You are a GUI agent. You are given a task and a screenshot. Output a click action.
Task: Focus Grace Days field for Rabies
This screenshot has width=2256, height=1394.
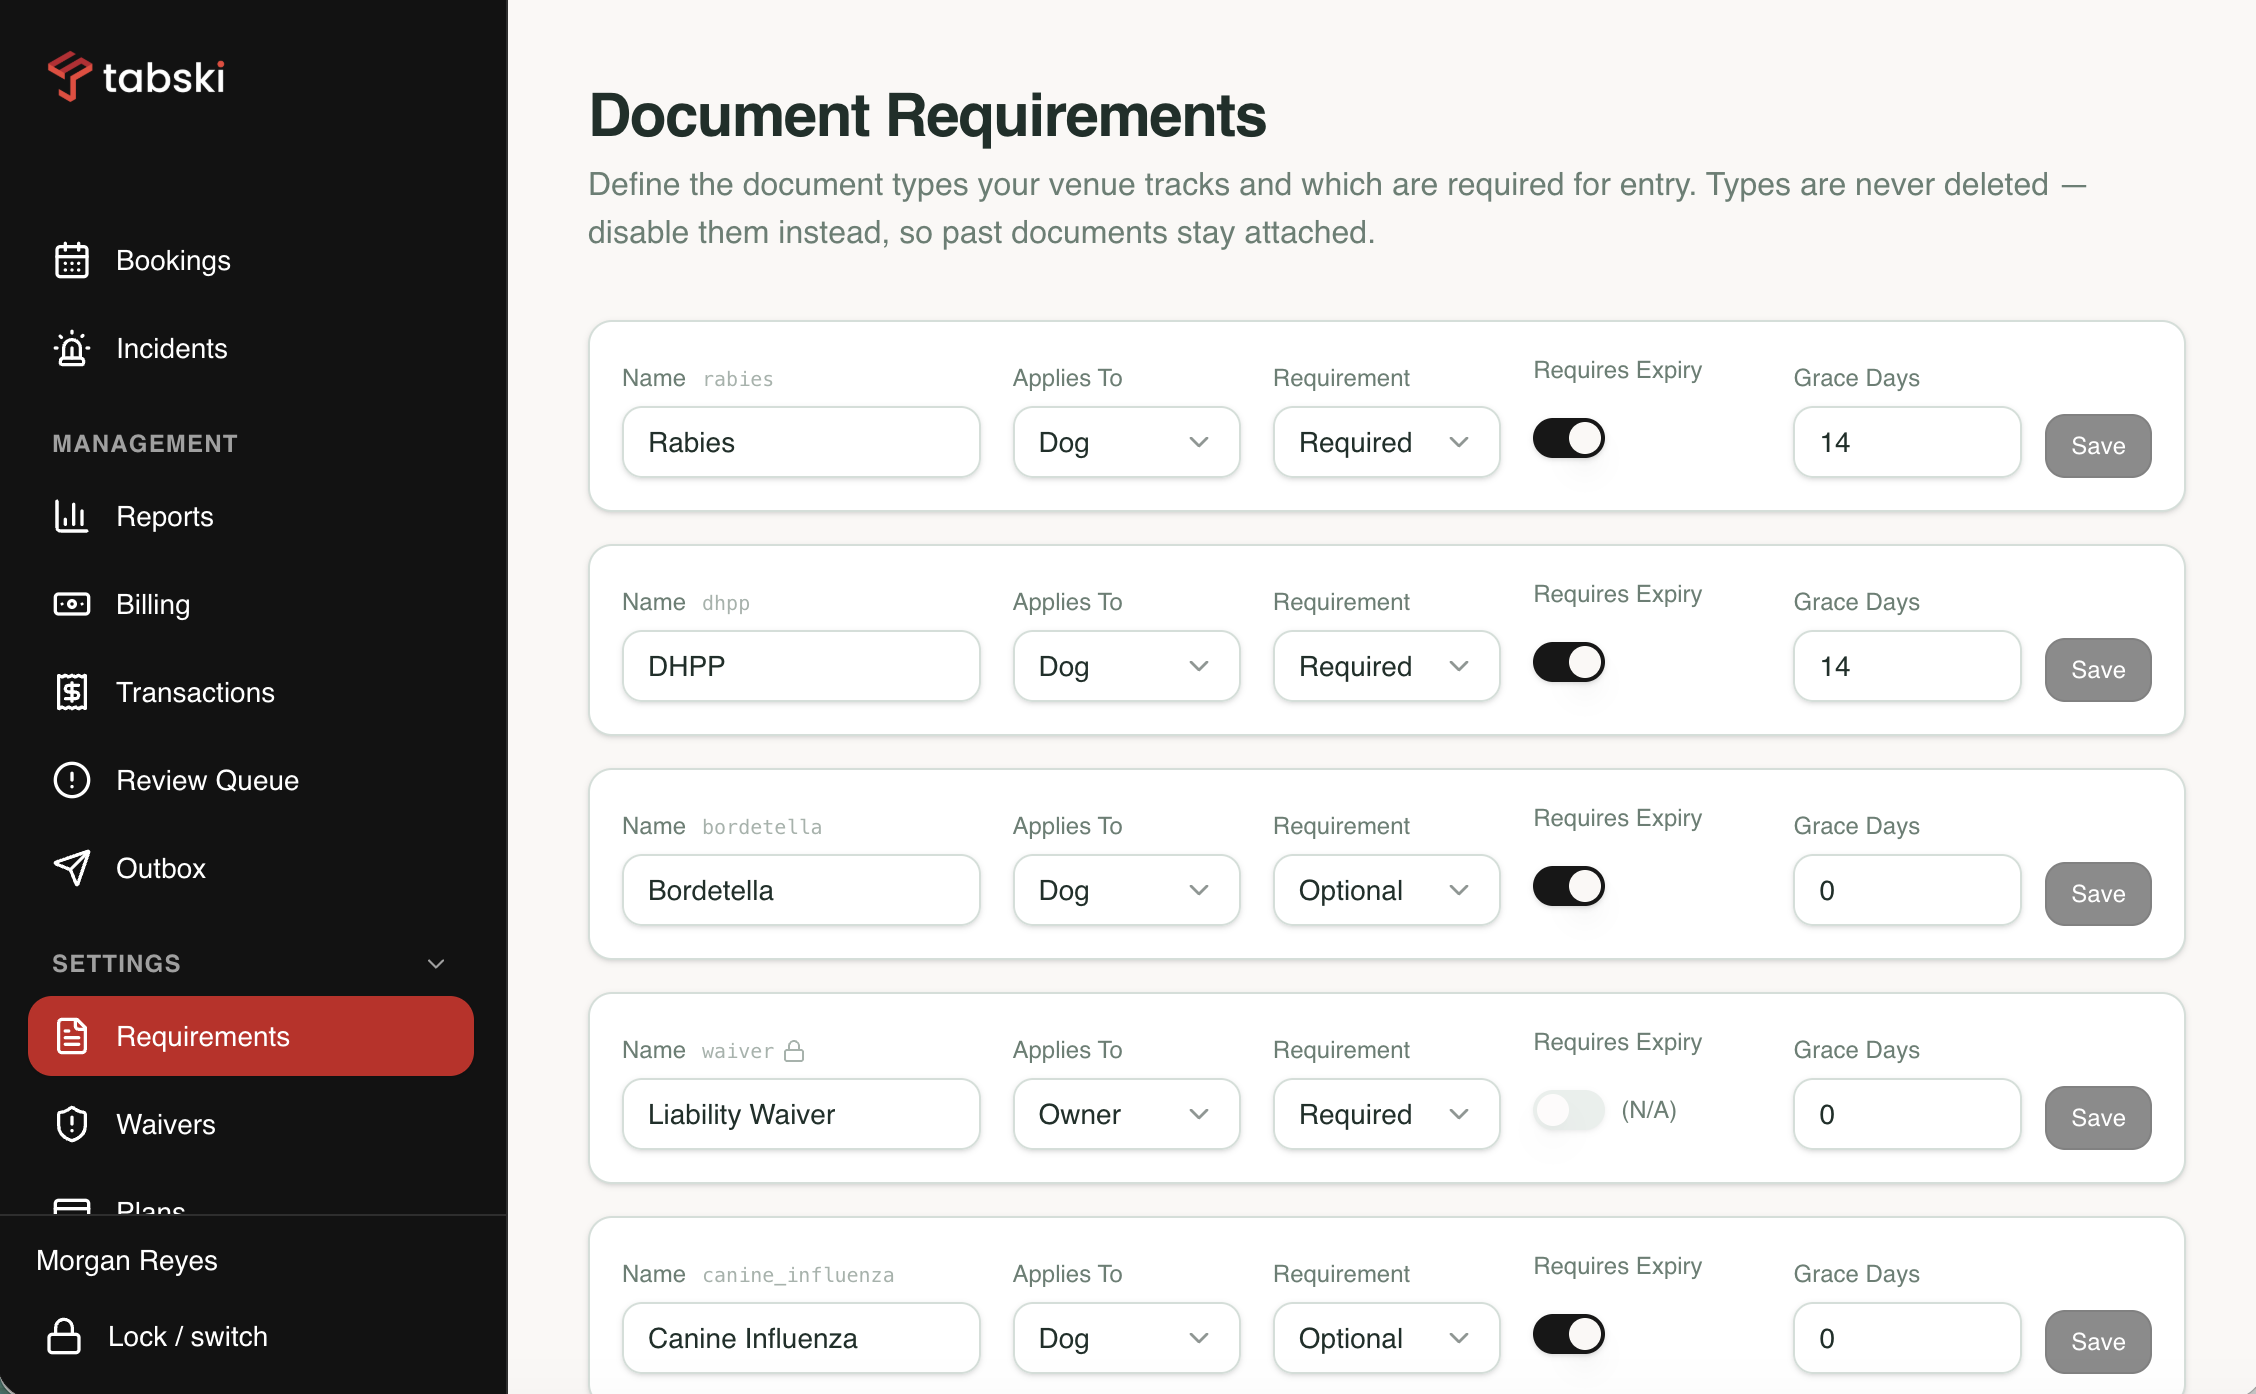point(1907,442)
